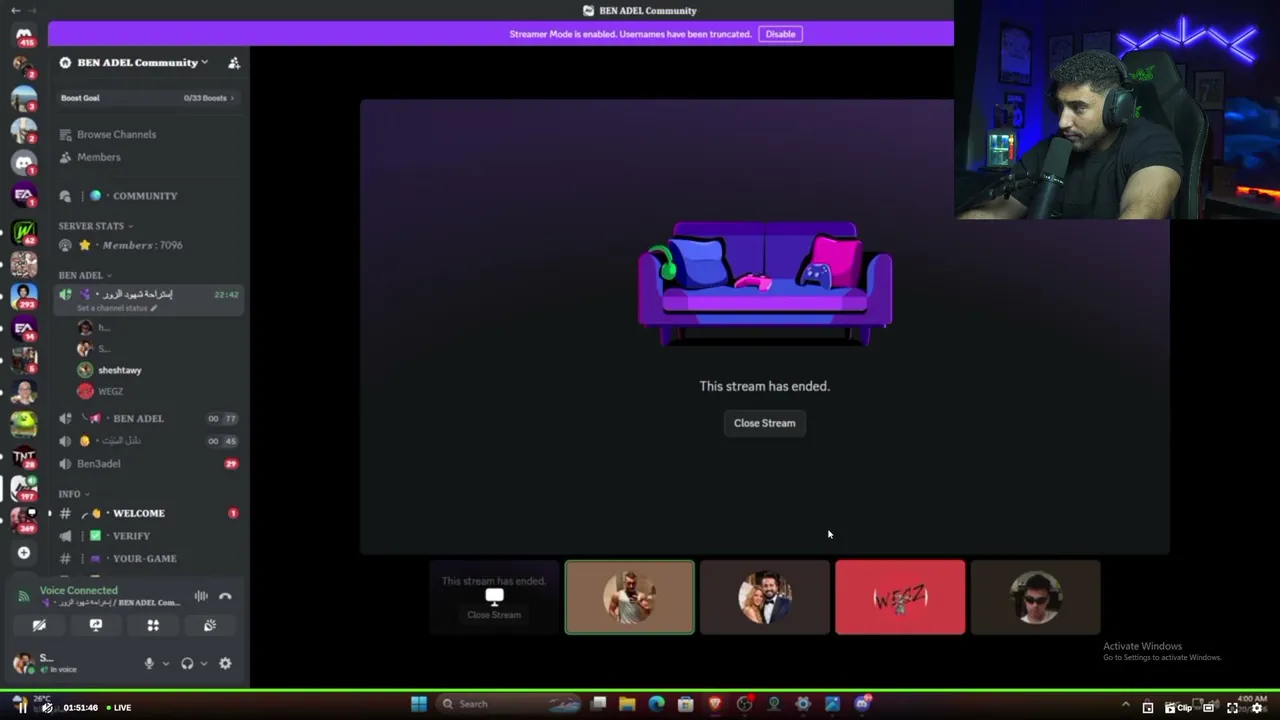This screenshot has height=720, width=1280.
Task: Click the Close Stream button under the couch
Action: click(x=764, y=423)
